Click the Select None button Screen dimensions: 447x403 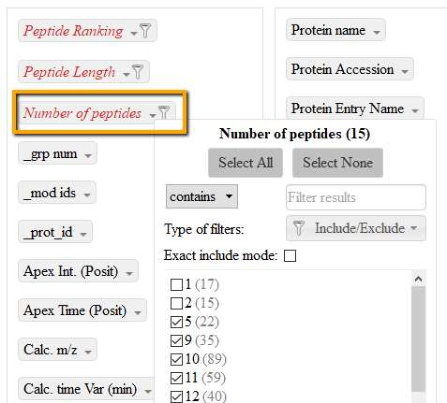click(x=338, y=163)
